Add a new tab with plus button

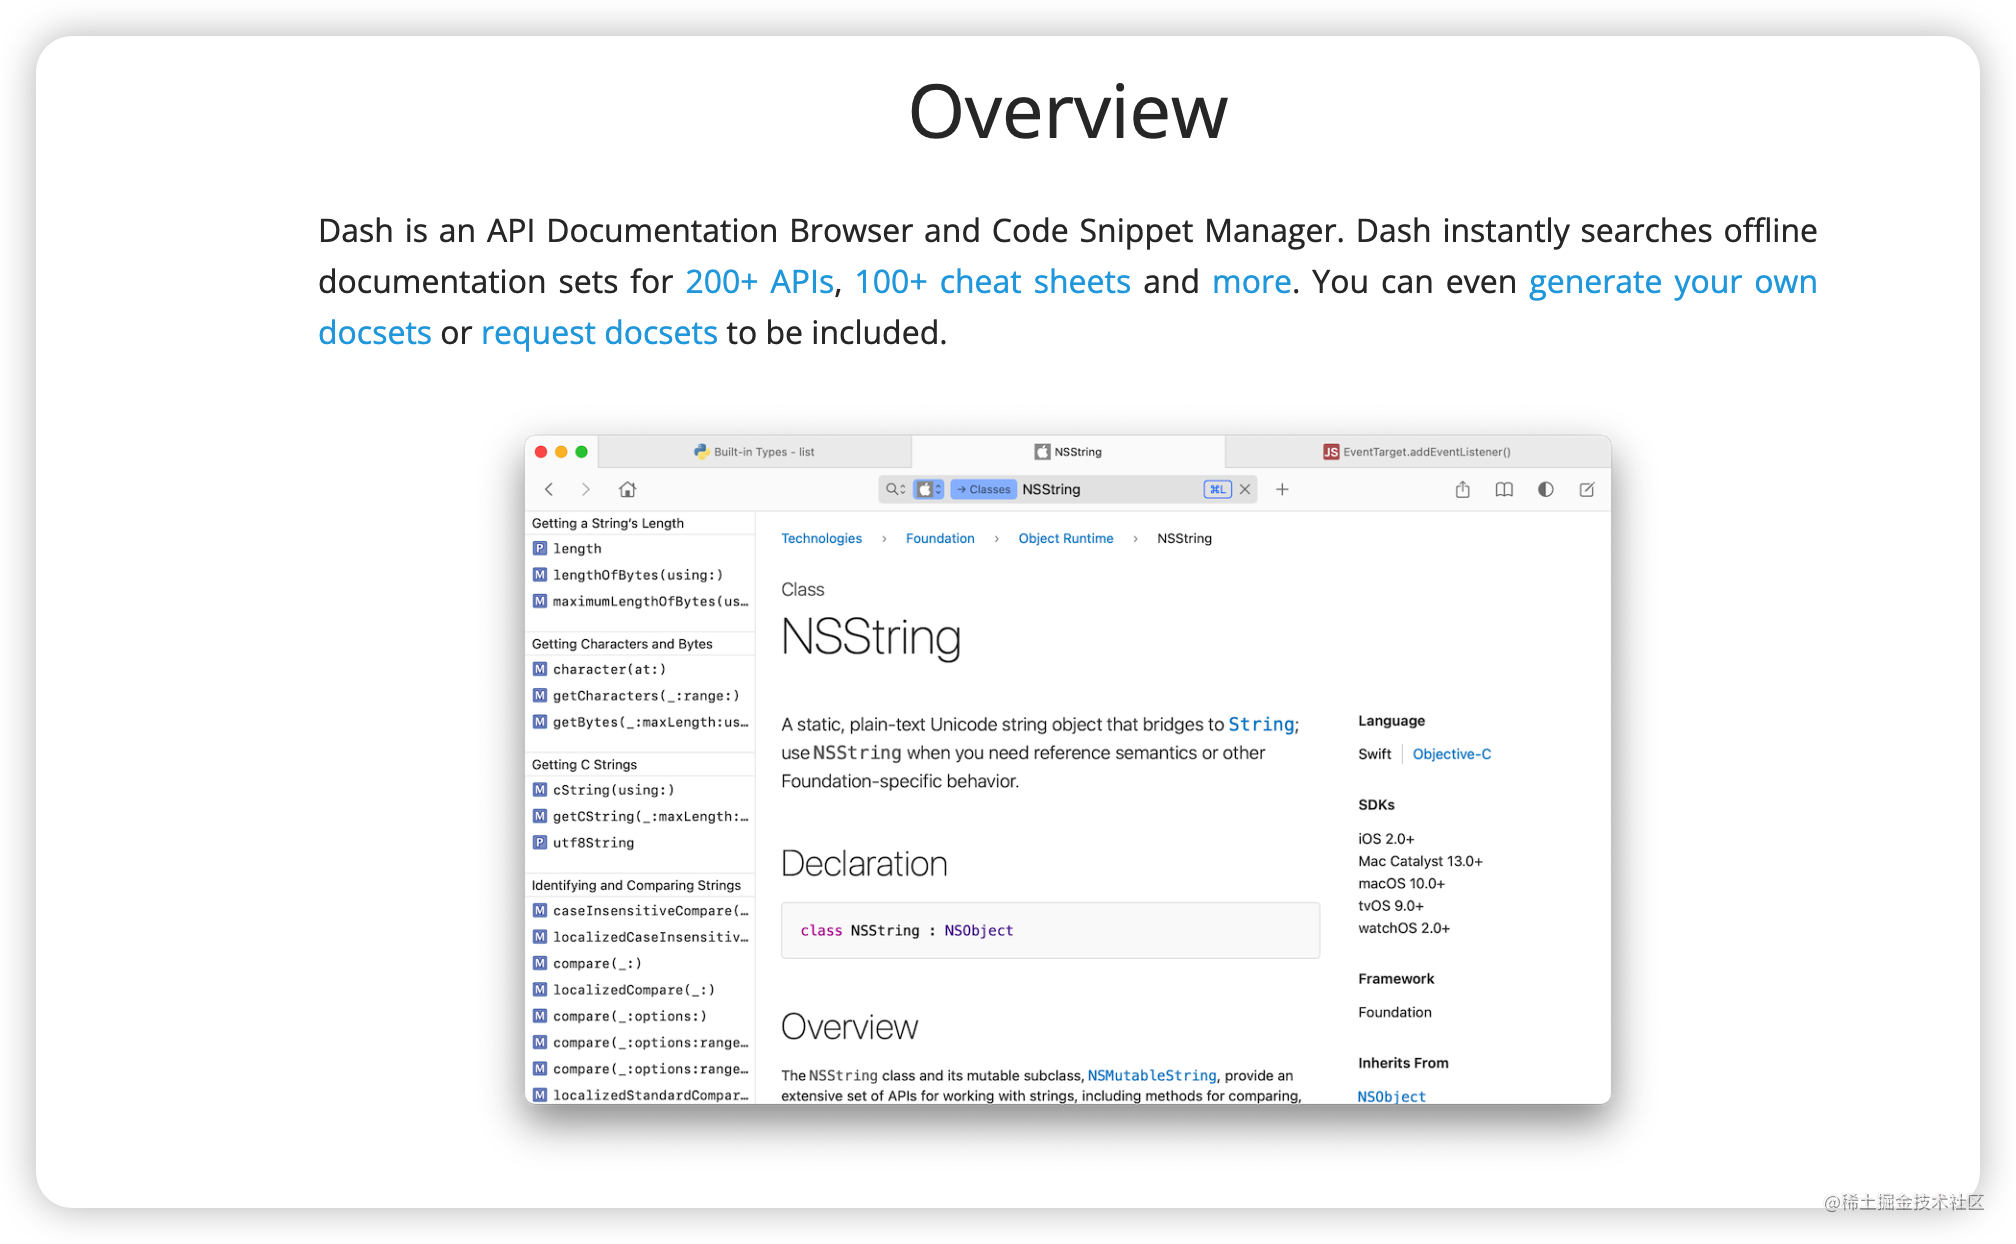[x=1282, y=489]
